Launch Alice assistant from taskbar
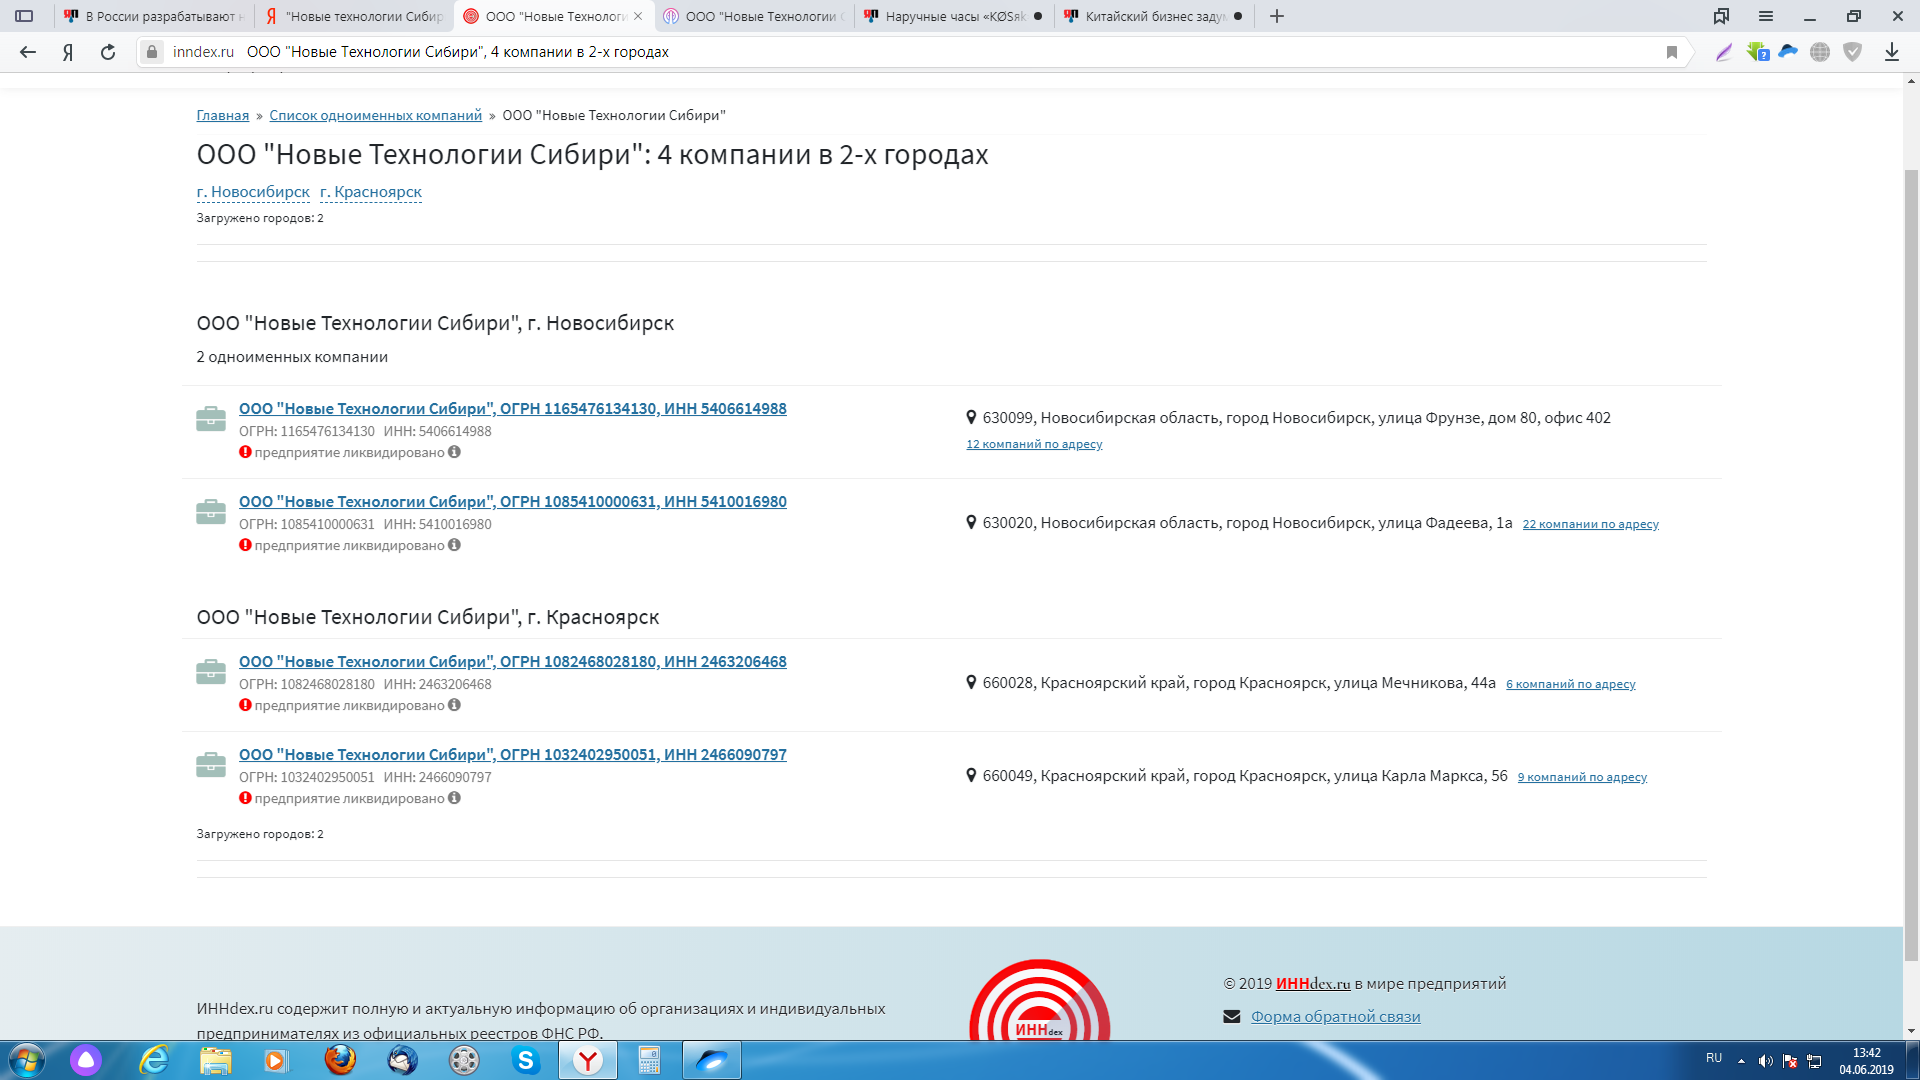Viewport: 1920px width, 1080px height. (86, 1060)
